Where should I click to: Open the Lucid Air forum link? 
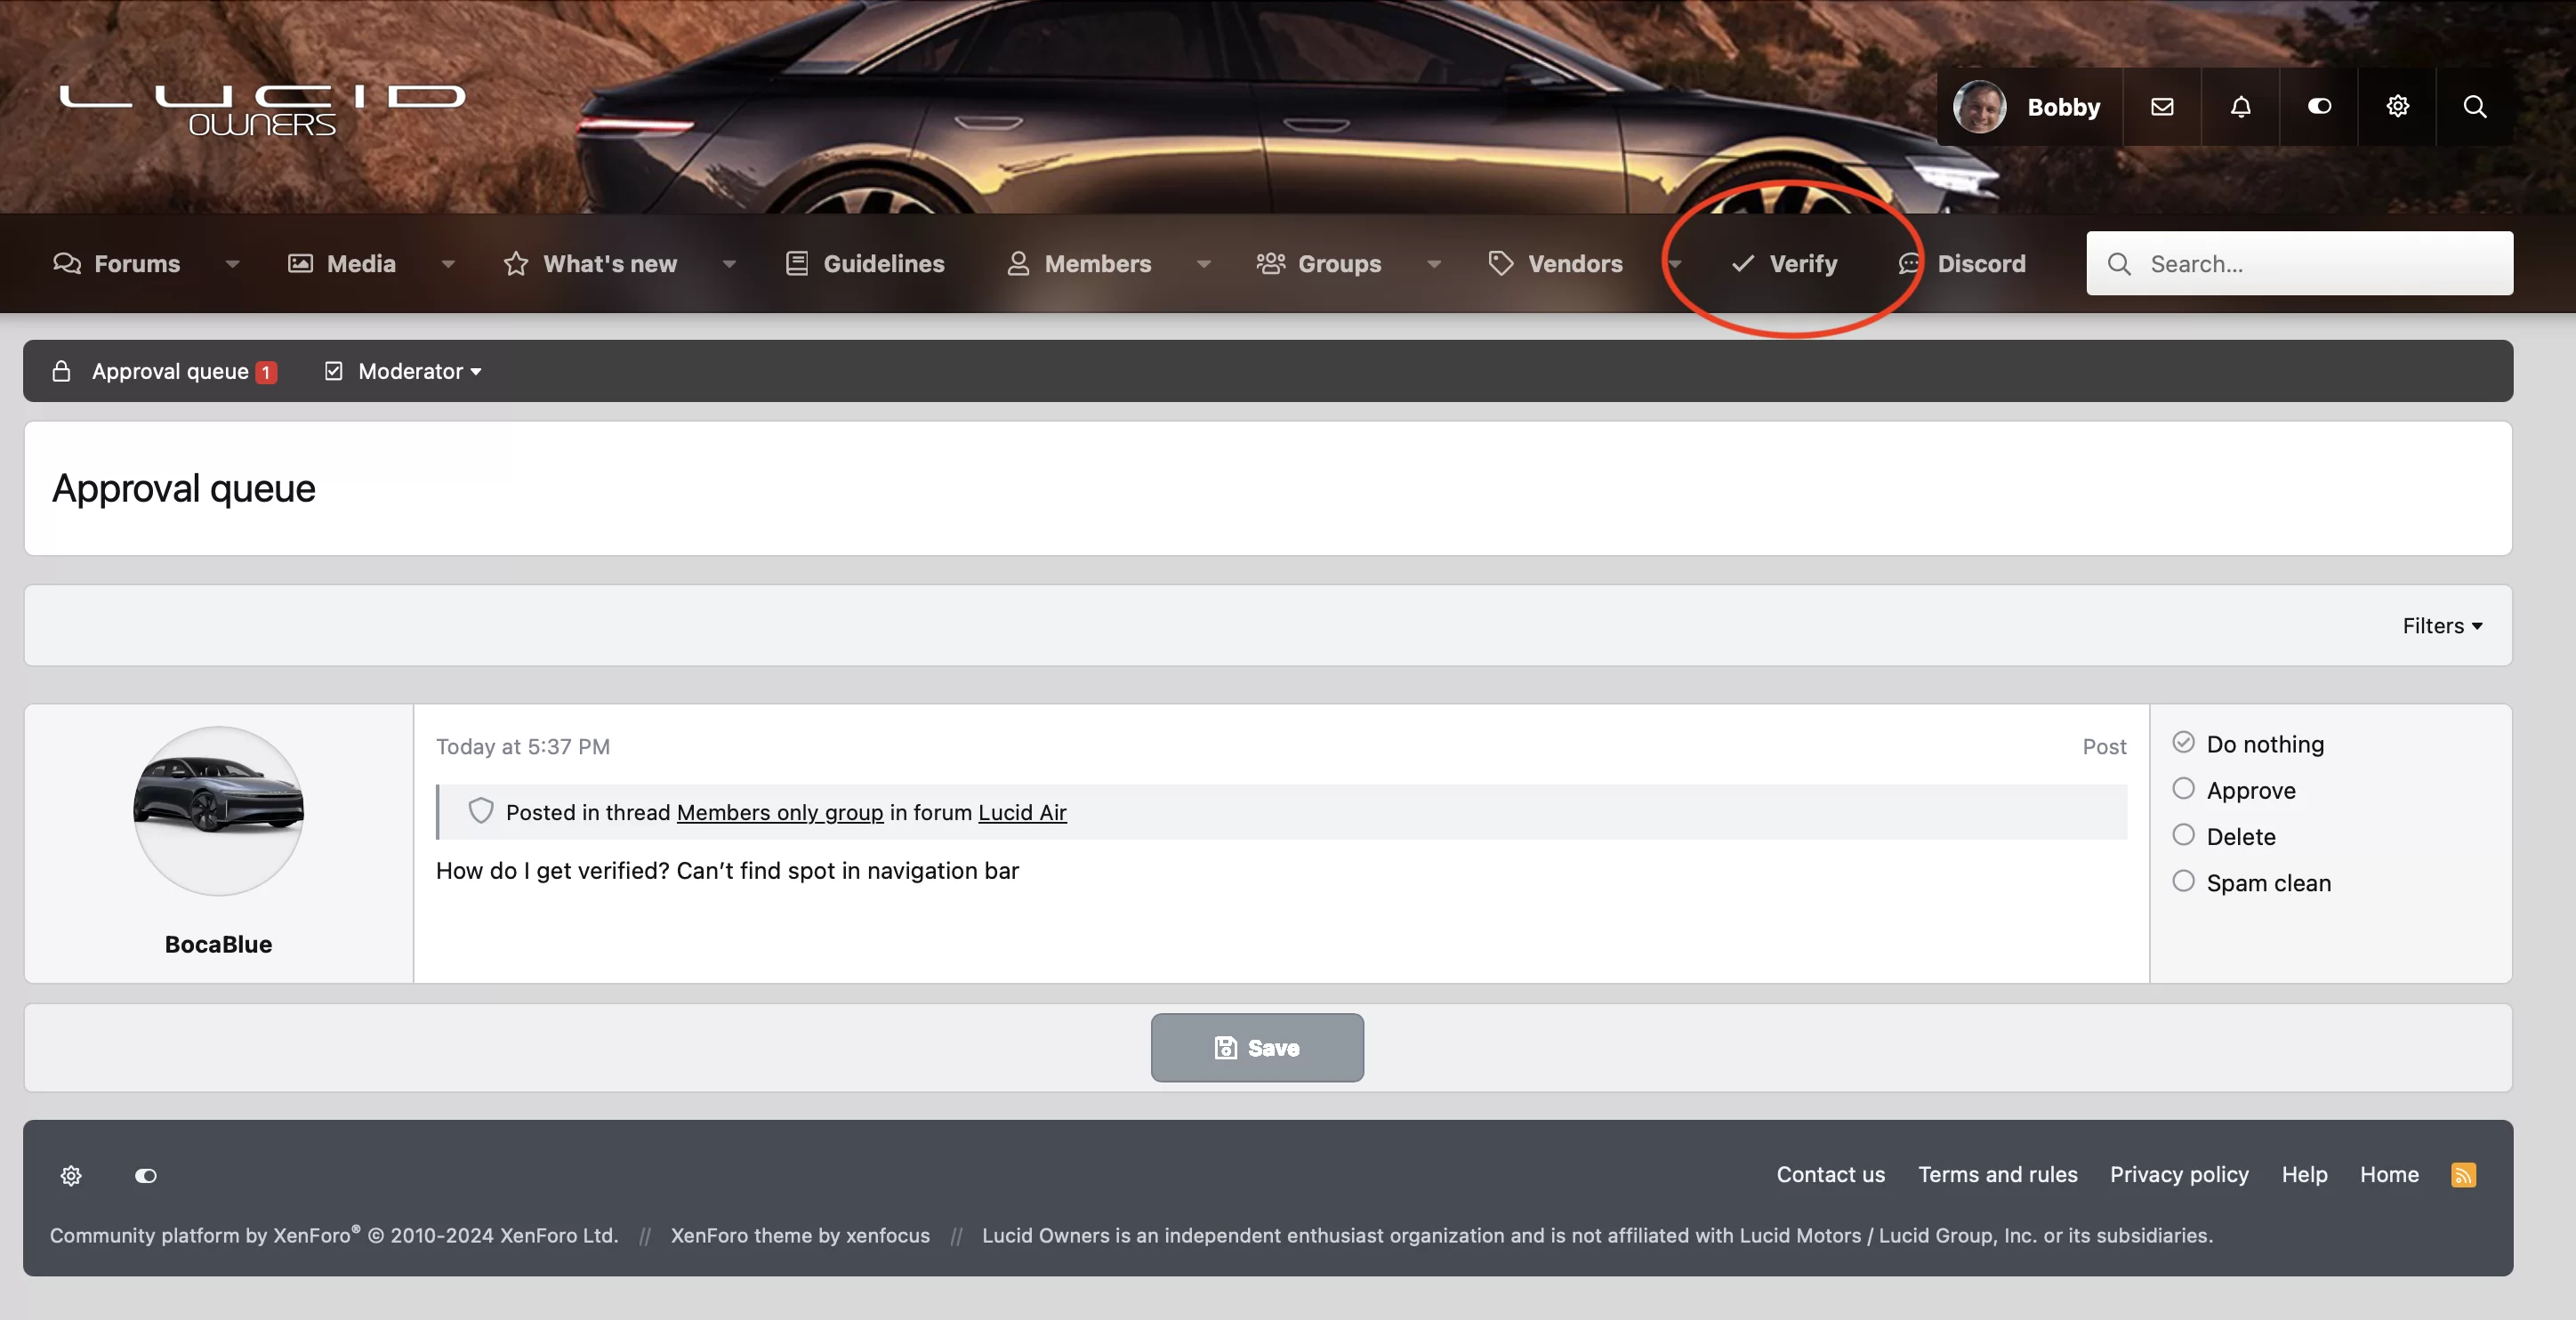(1022, 812)
